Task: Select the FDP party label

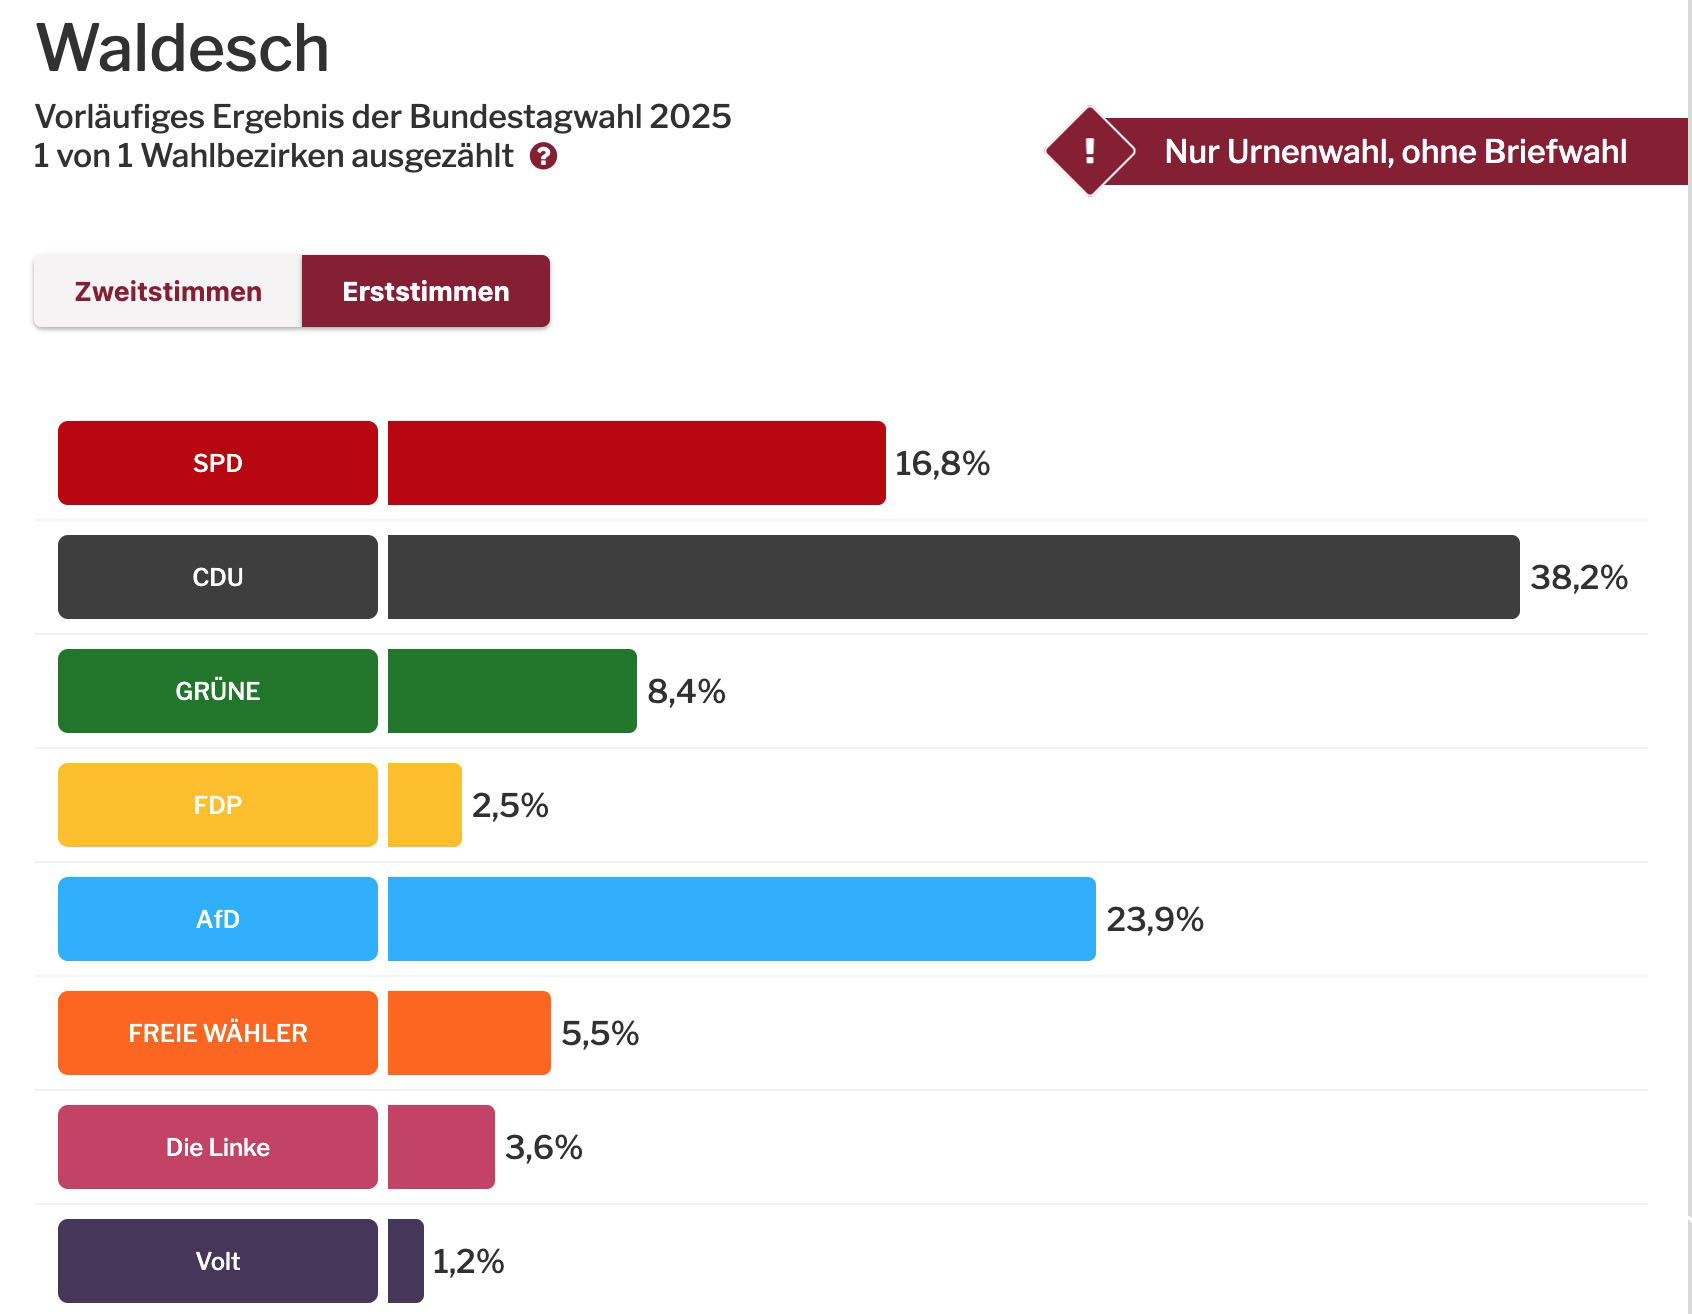Action: point(217,804)
